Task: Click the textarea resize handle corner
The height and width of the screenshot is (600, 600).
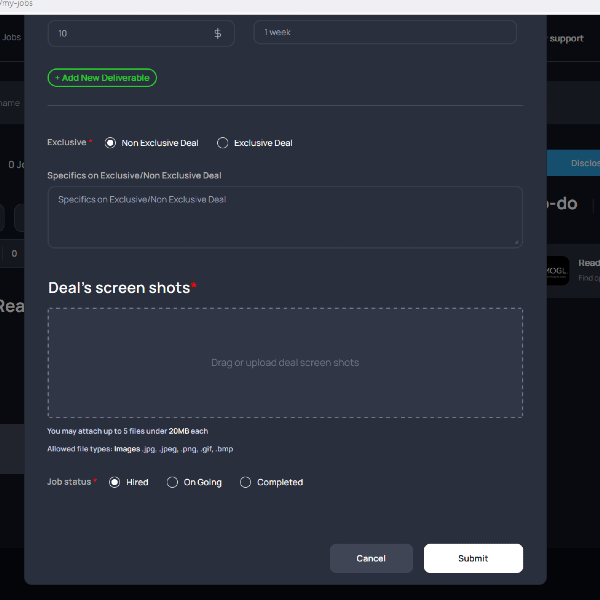Action: point(516,242)
